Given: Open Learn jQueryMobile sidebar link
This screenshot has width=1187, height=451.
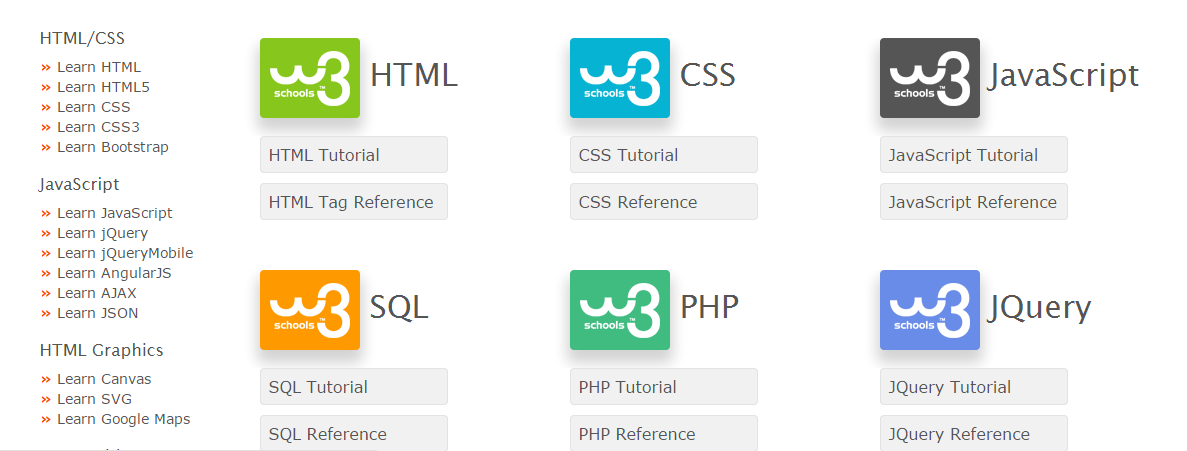Looking at the screenshot, I should tap(124, 253).
